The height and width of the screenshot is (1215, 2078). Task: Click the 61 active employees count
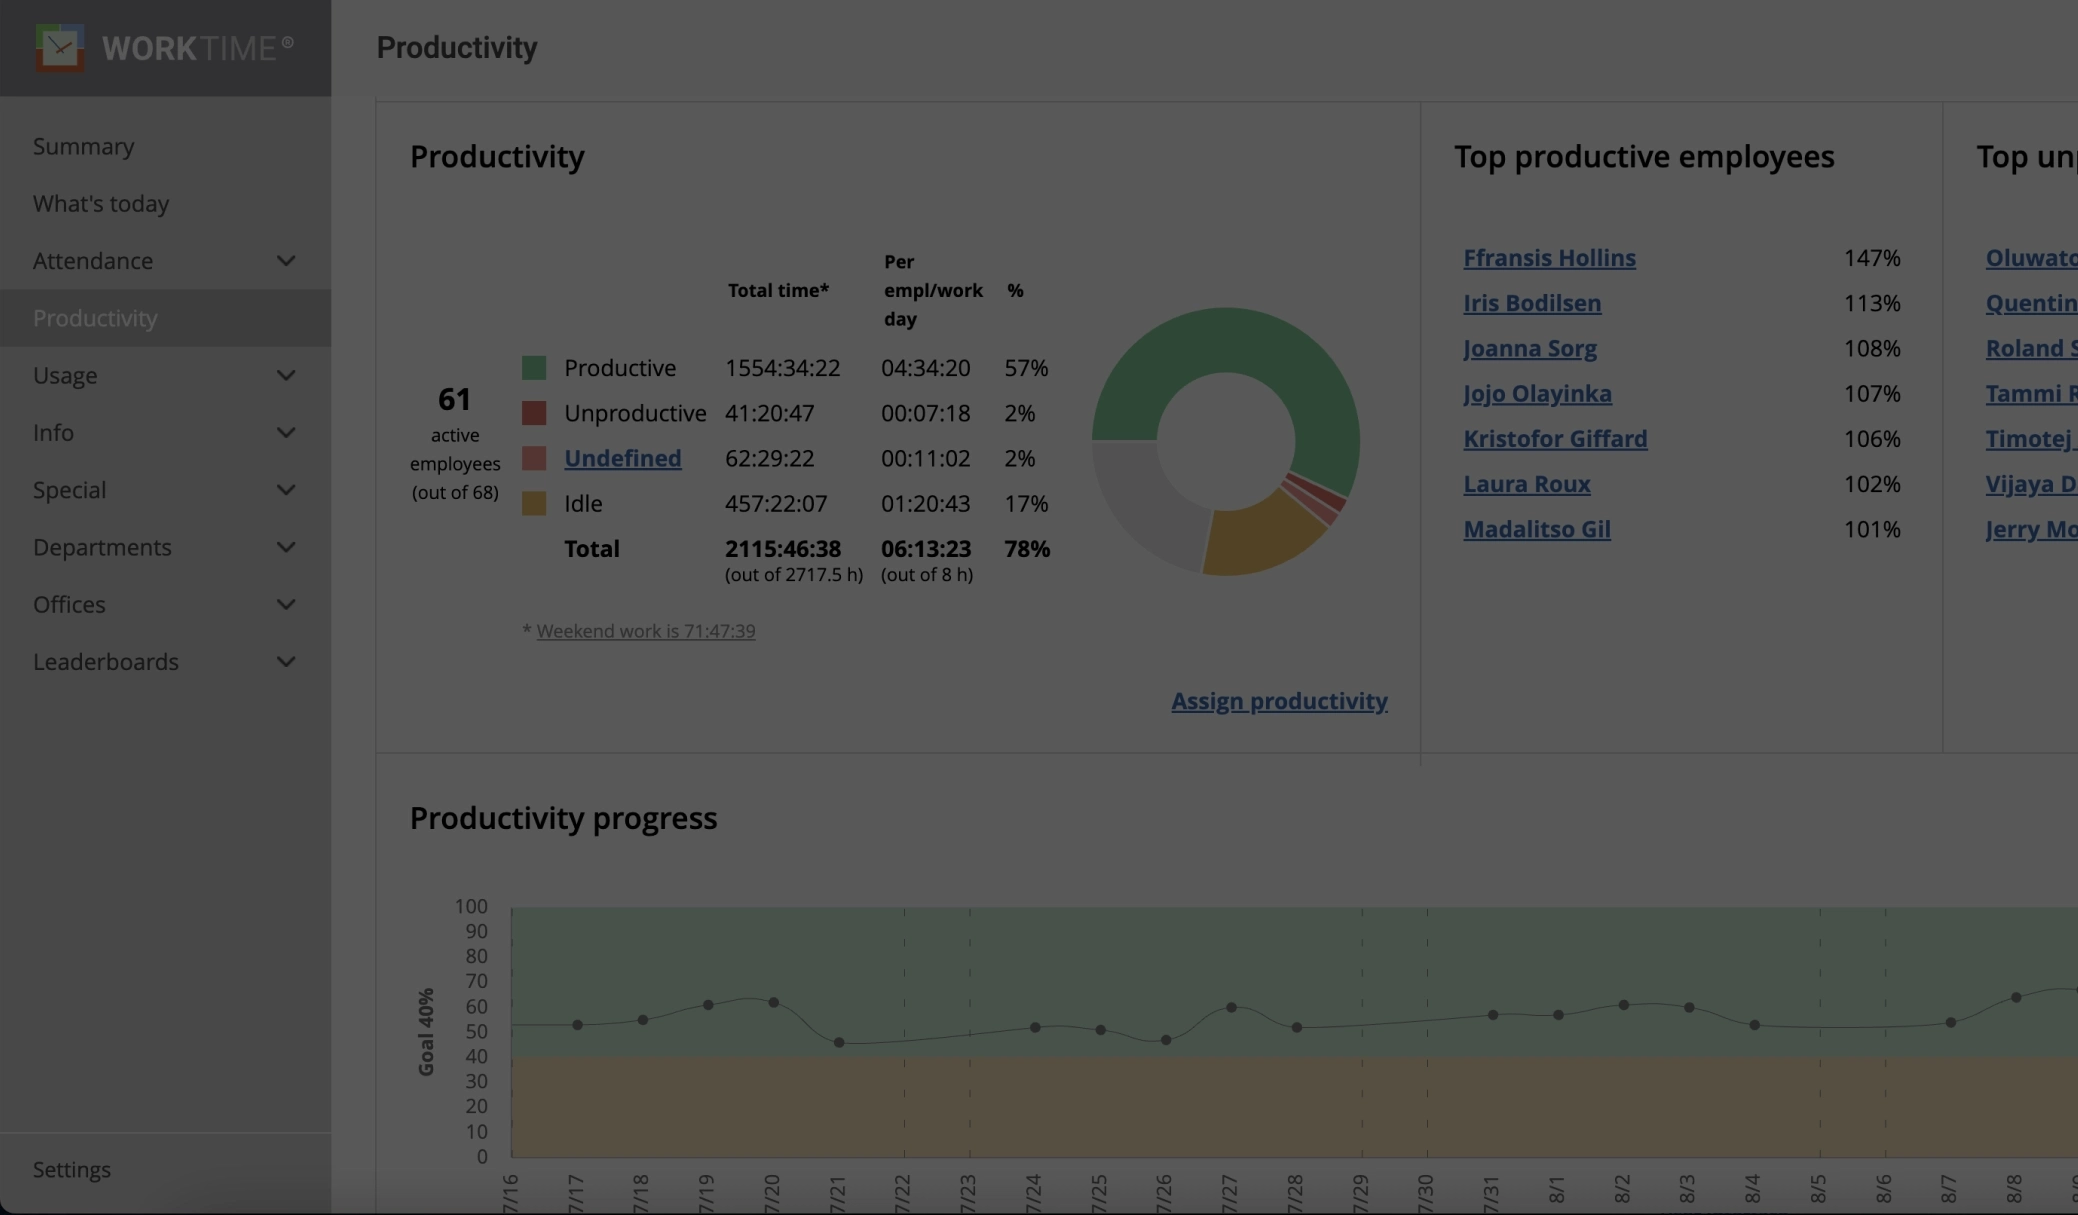coord(454,399)
